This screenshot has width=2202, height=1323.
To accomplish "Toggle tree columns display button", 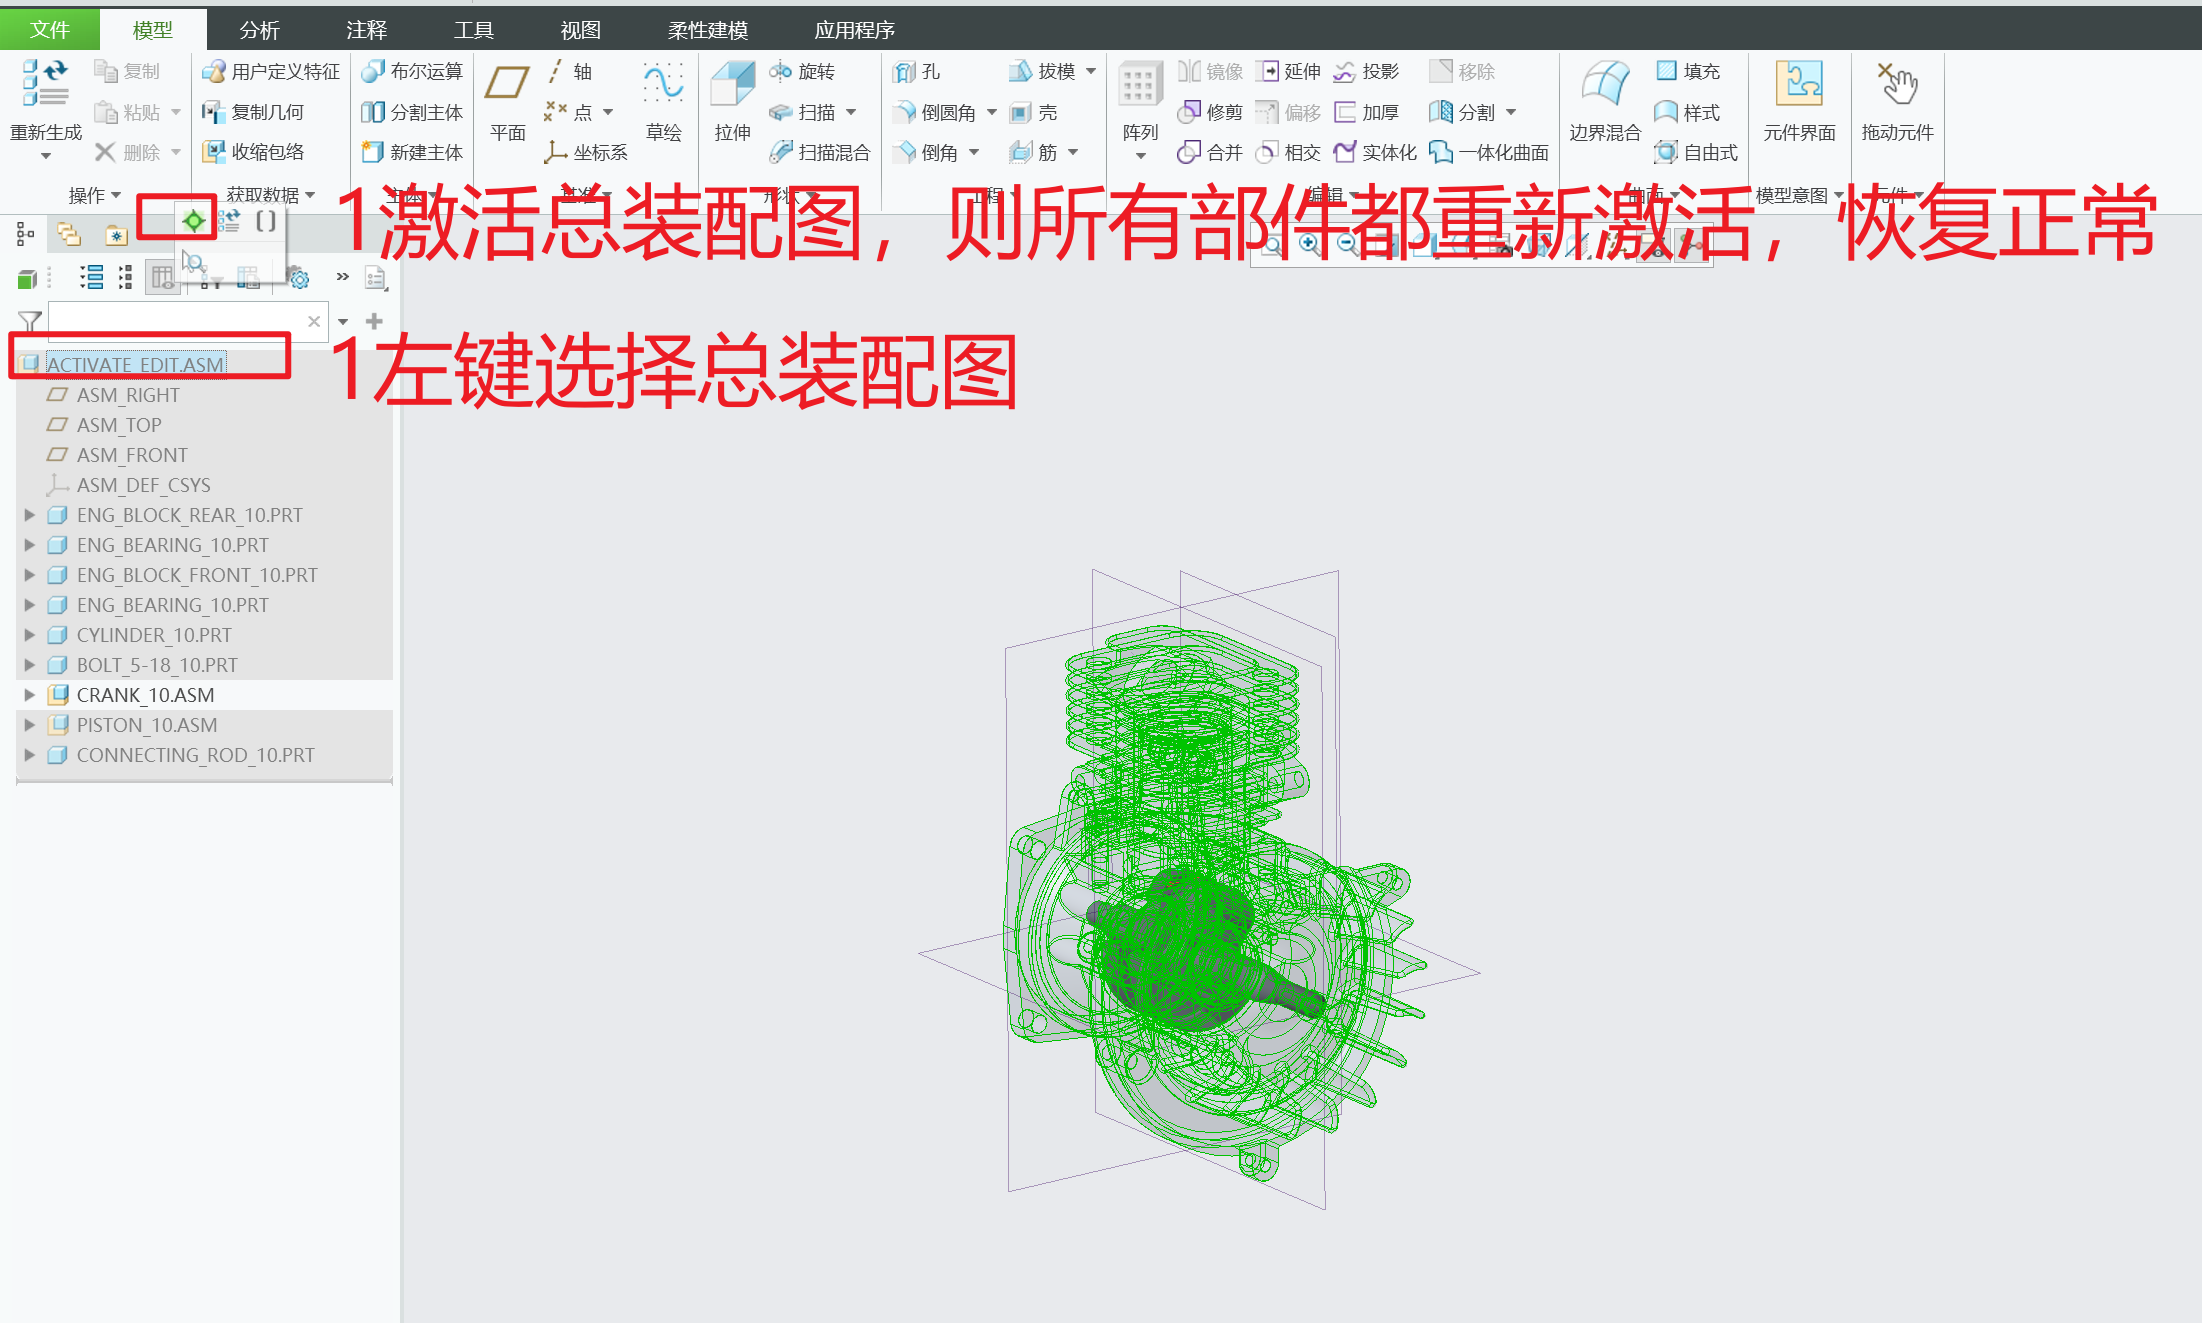I will click(161, 277).
